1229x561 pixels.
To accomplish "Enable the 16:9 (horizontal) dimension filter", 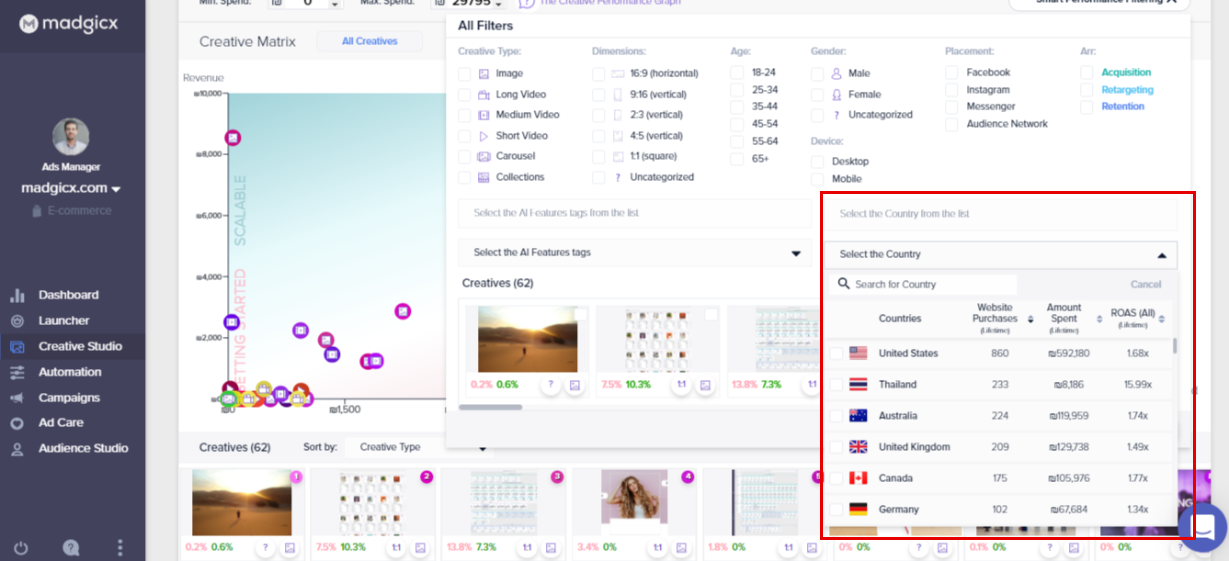I will click(598, 74).
